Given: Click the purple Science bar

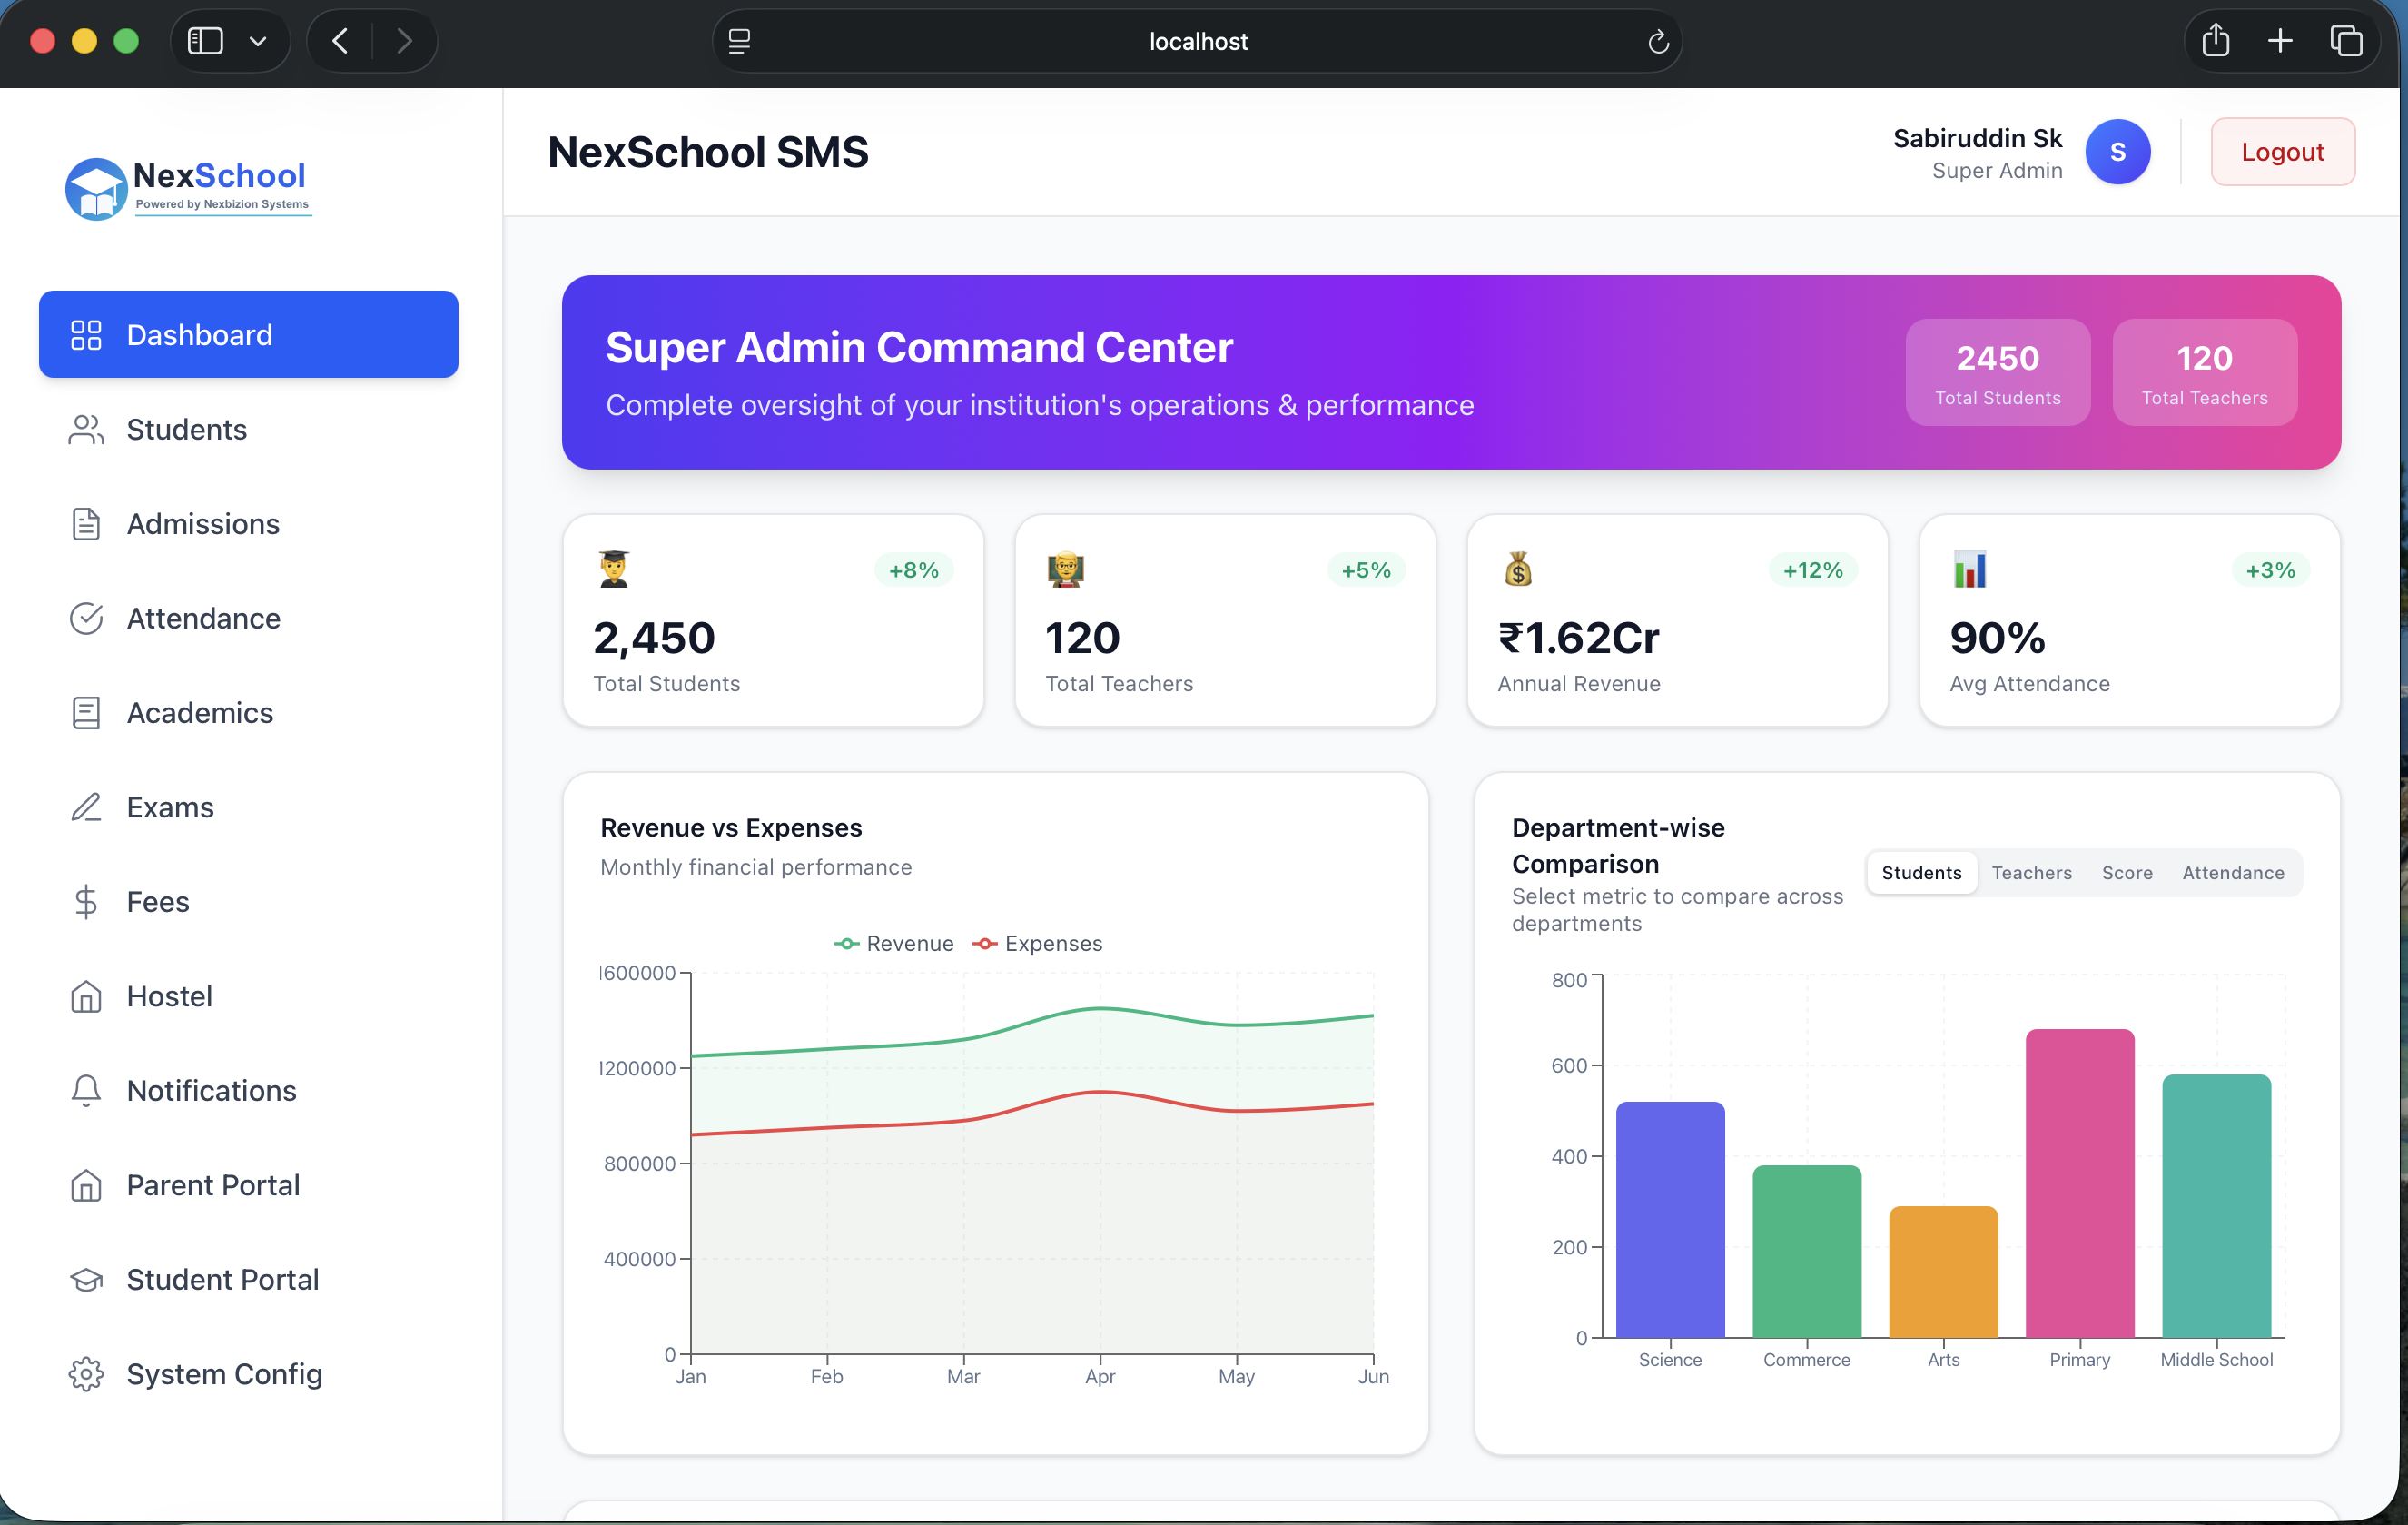Looking at the screenshot, I should click(1670, 1220).
